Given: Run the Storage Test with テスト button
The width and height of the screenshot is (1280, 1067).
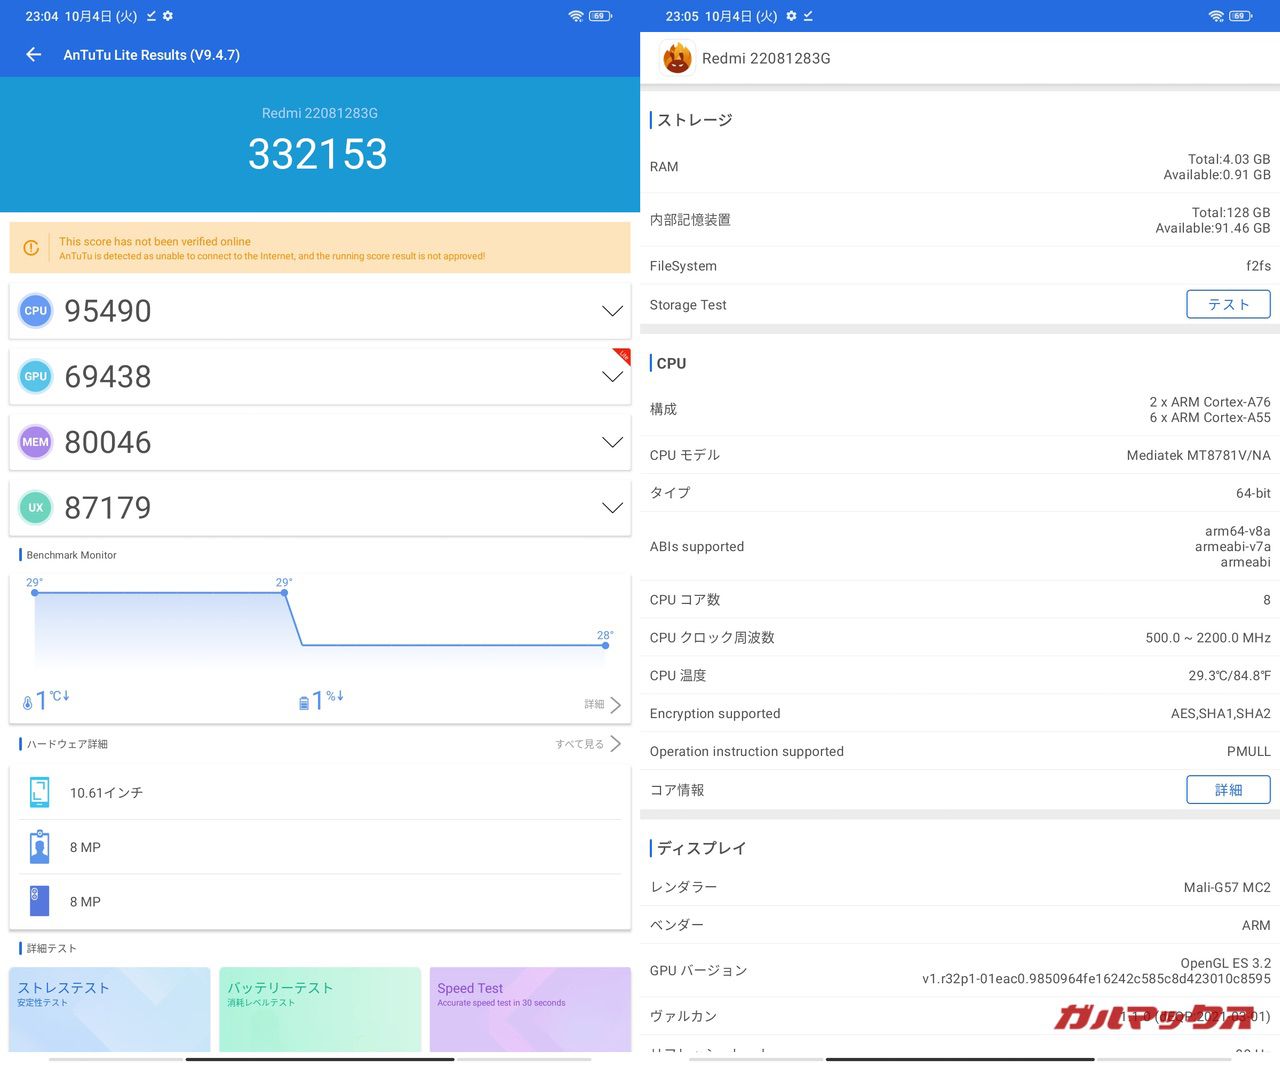Looking at the screenshot, I should [1228, 305].
